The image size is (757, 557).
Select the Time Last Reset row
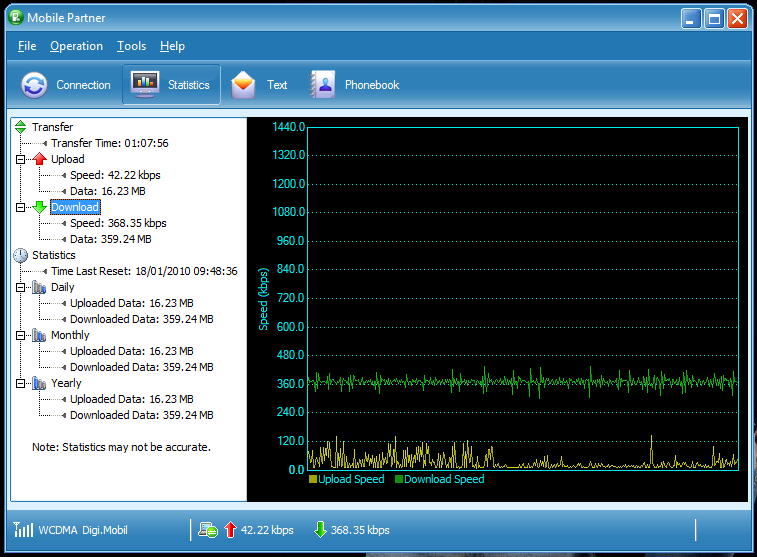coord(144,271)
